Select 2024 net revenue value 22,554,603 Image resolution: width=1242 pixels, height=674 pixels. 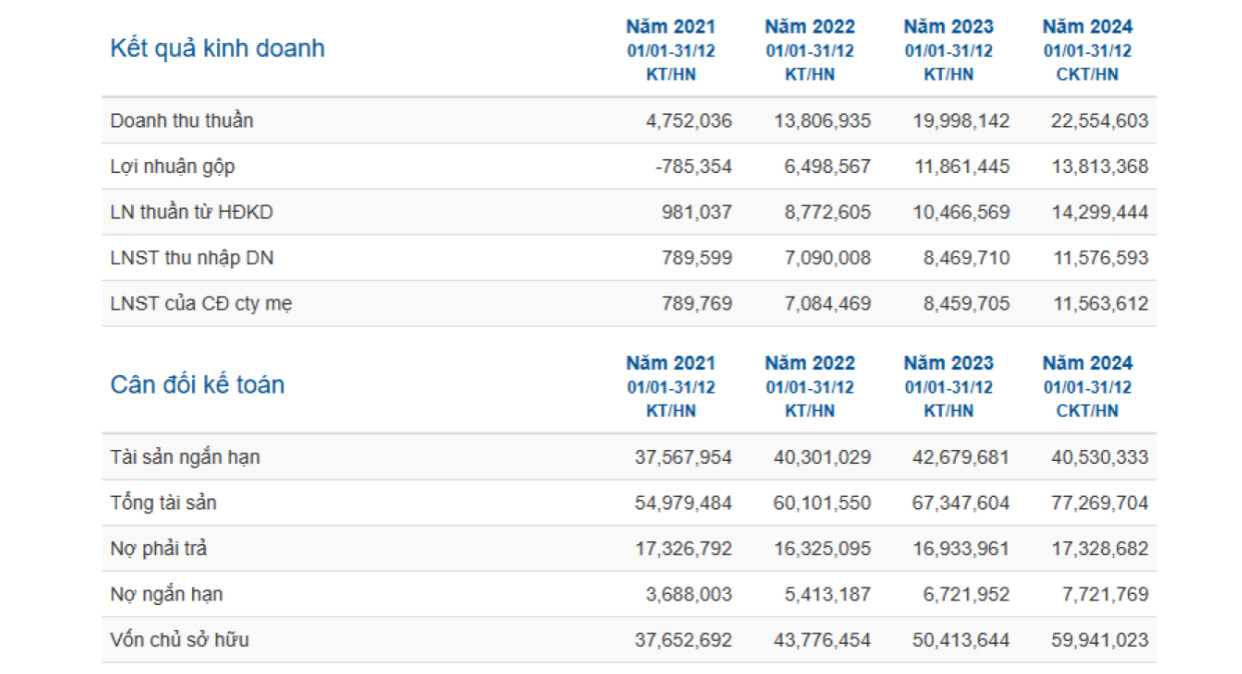[1099, 121]
